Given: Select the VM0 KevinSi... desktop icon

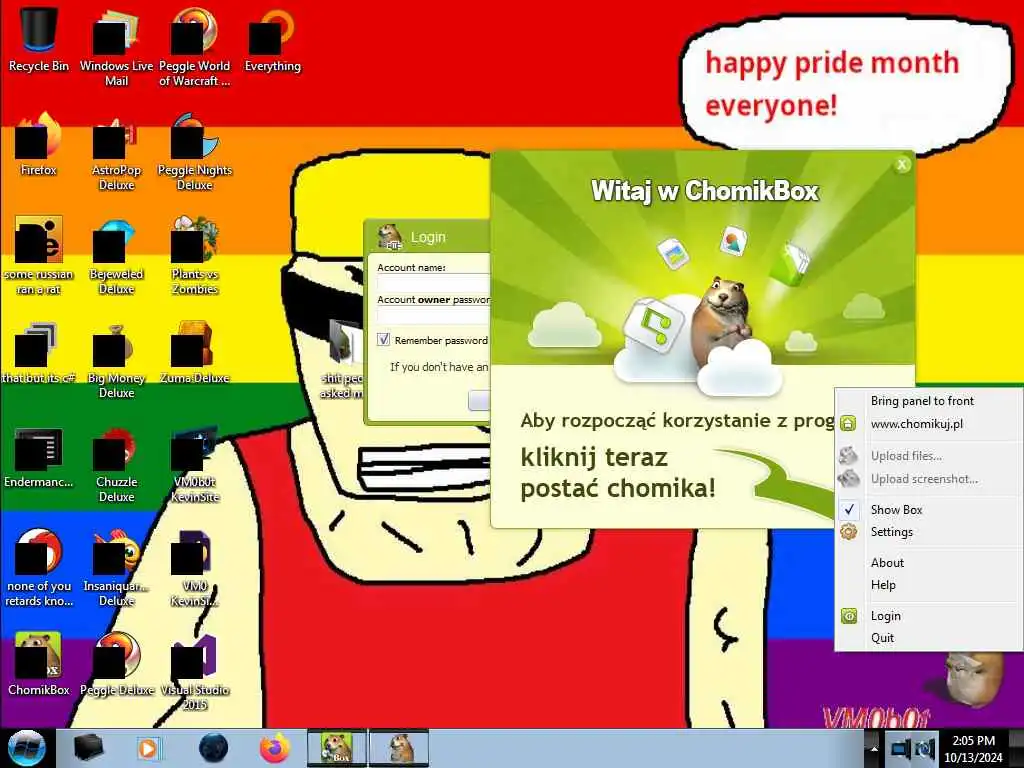Looking at the screenshot, I should 195,567.
